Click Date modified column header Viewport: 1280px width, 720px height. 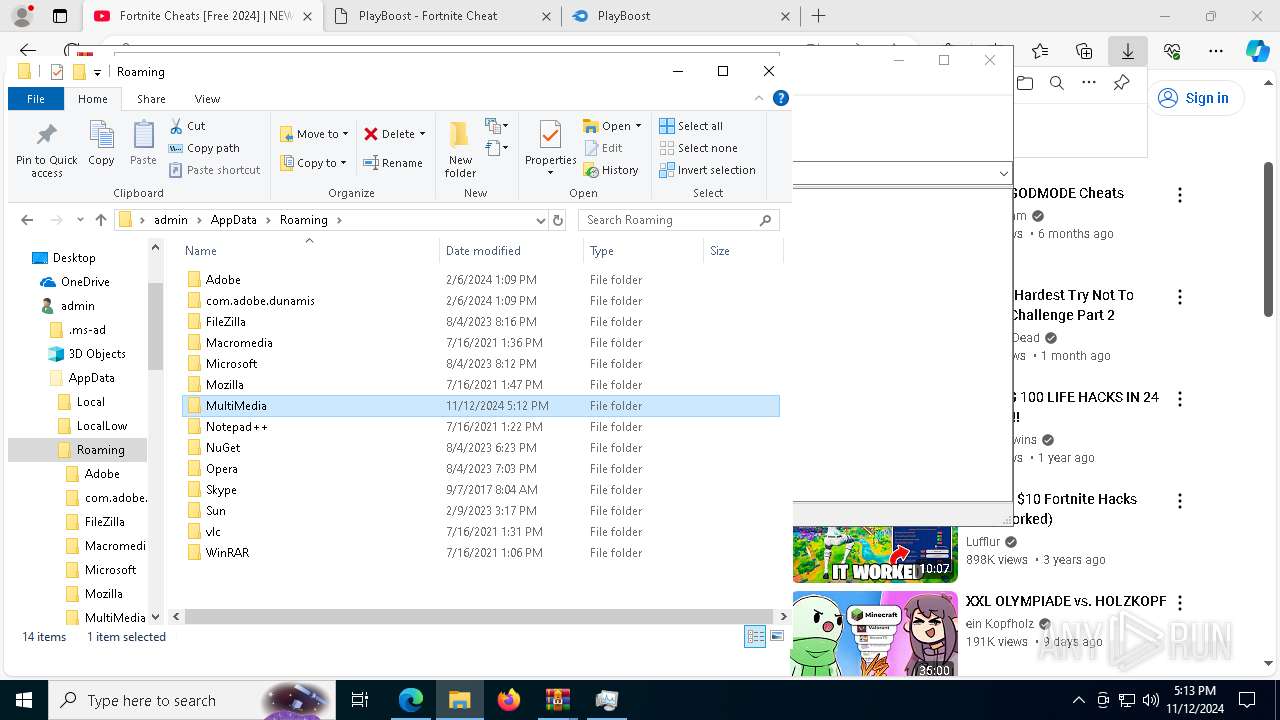(511, 251)
